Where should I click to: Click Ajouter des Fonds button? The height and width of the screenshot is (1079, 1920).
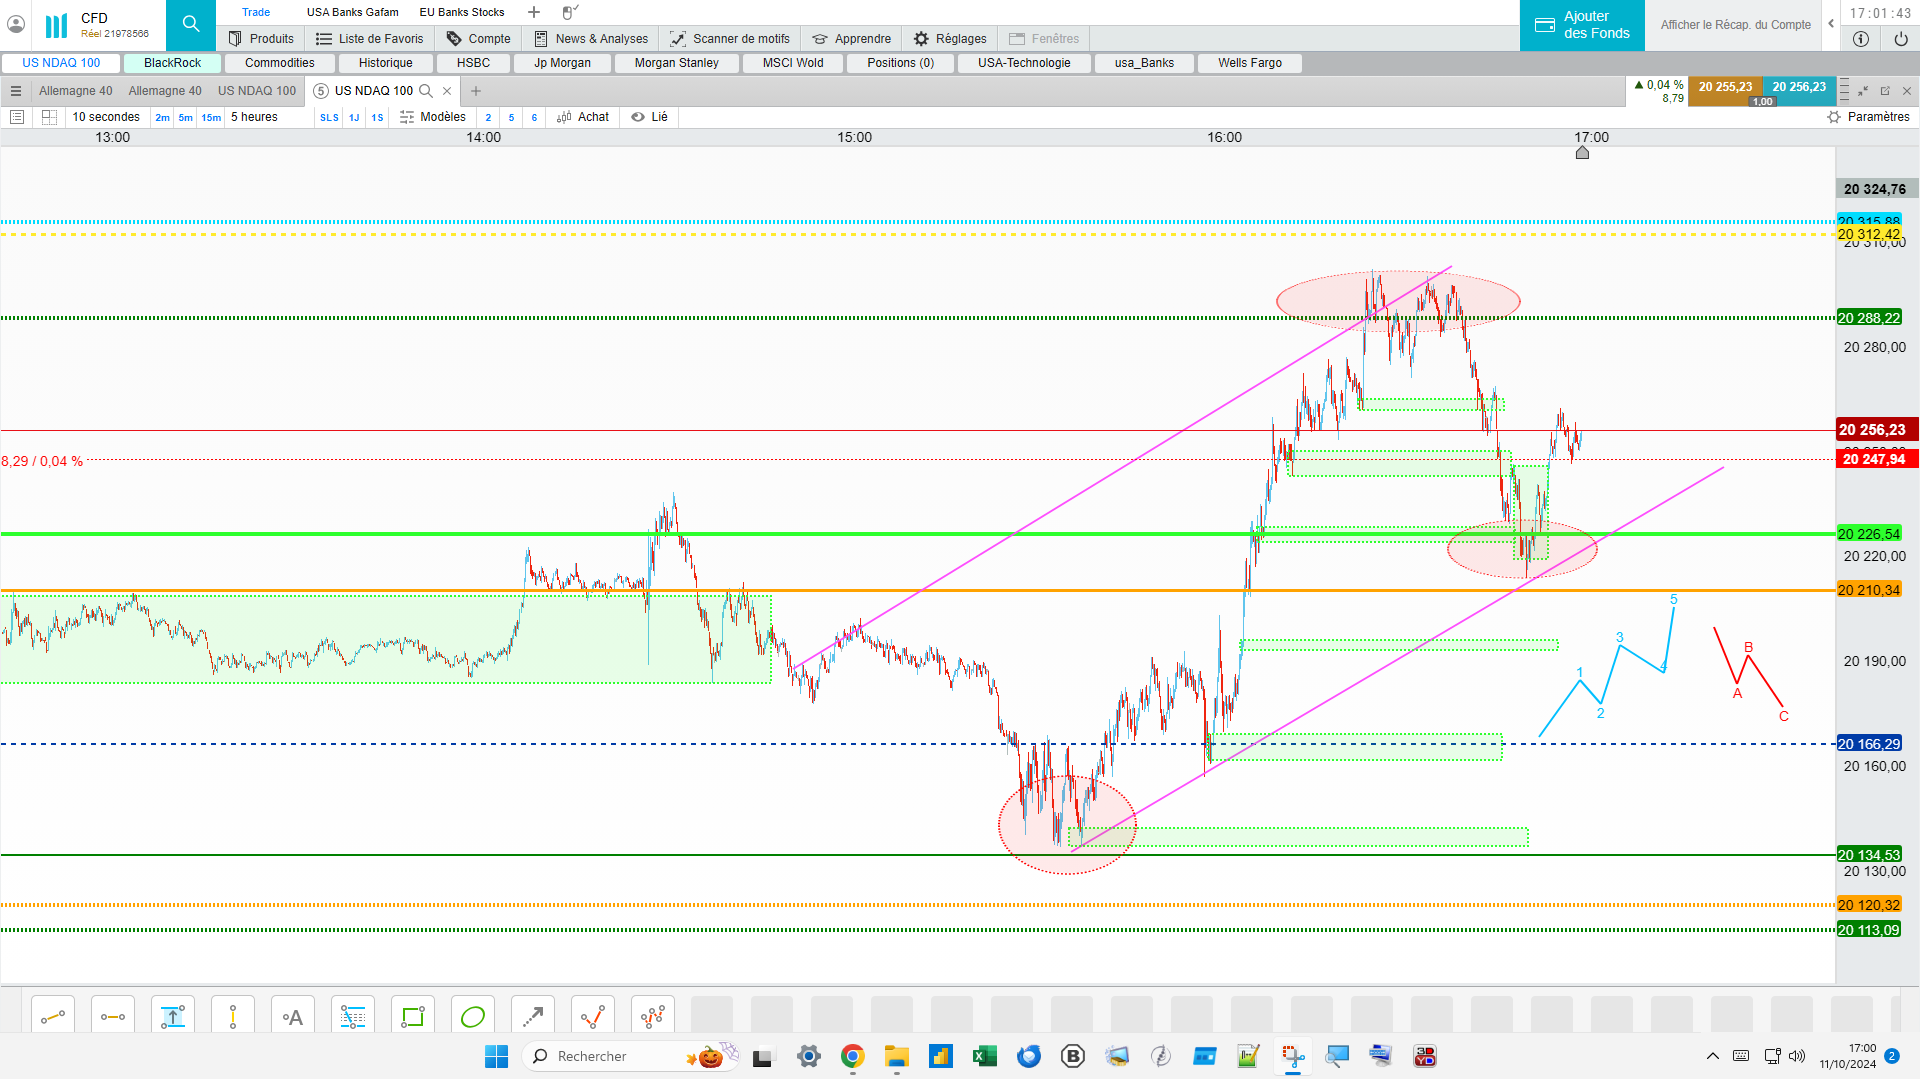click(x=1582, y=25)
